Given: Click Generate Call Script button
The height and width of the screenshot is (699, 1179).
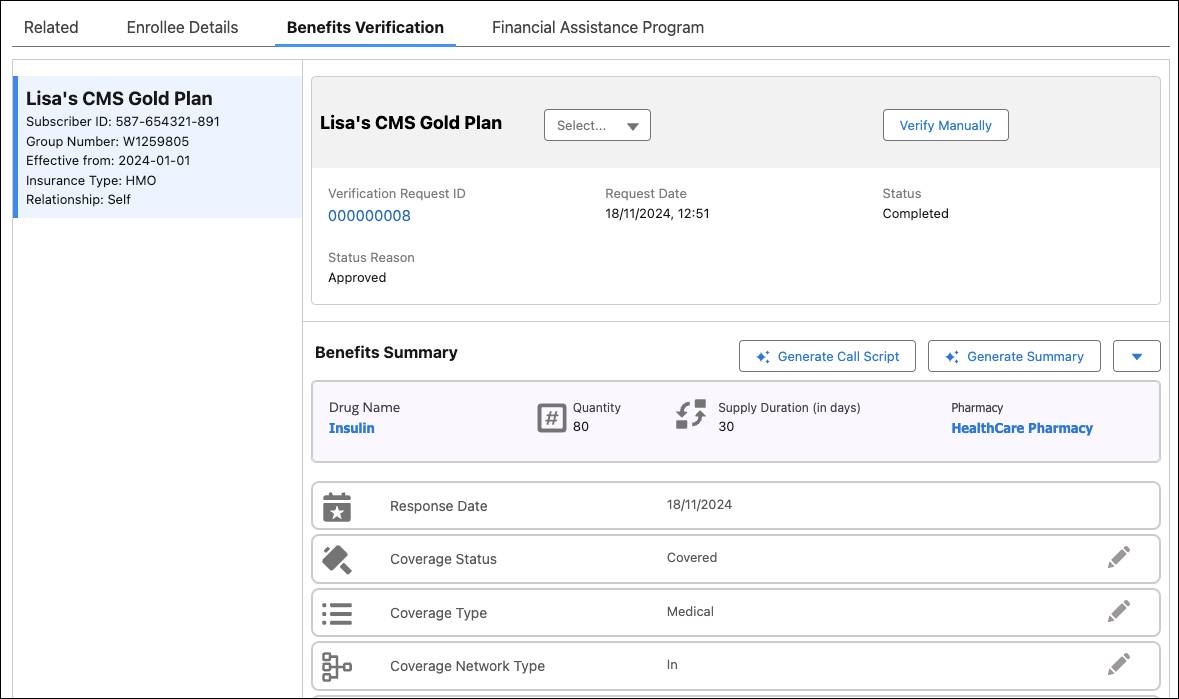Looking at the screenshot, I should [827, 356].
